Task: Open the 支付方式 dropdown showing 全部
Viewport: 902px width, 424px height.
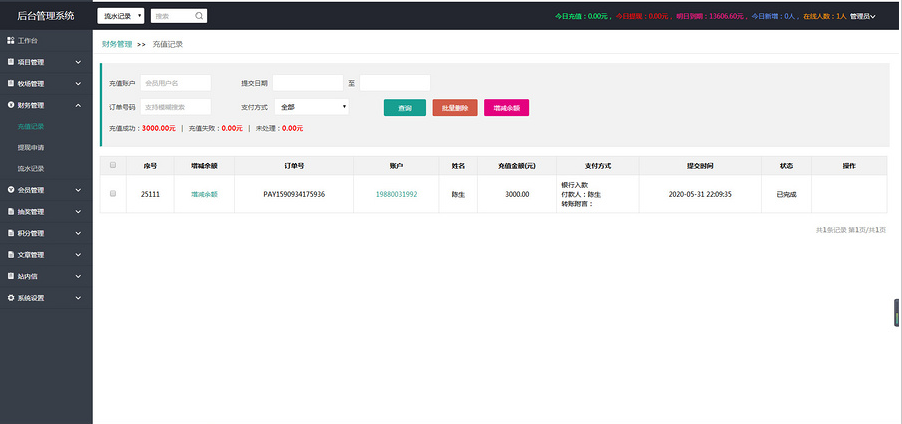Action: tap(313, 106)
